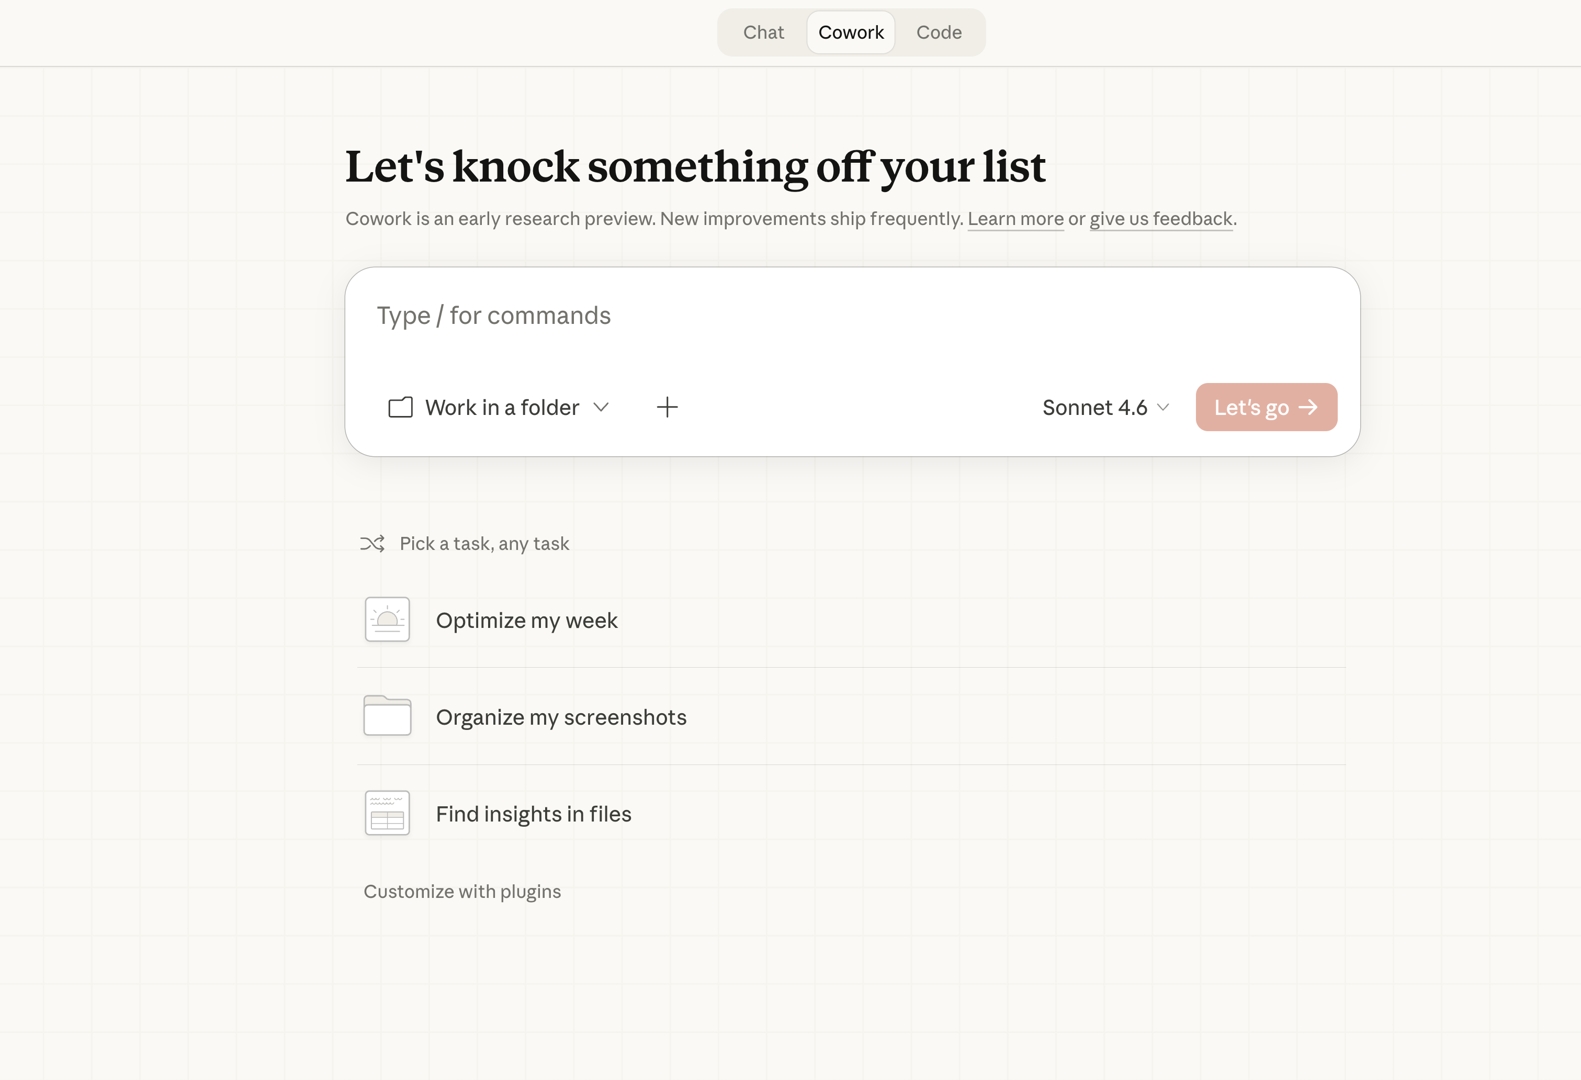Click the chevron next to Work in a folder
The image size is (1581, 1080).
click(x=601, y=407)
